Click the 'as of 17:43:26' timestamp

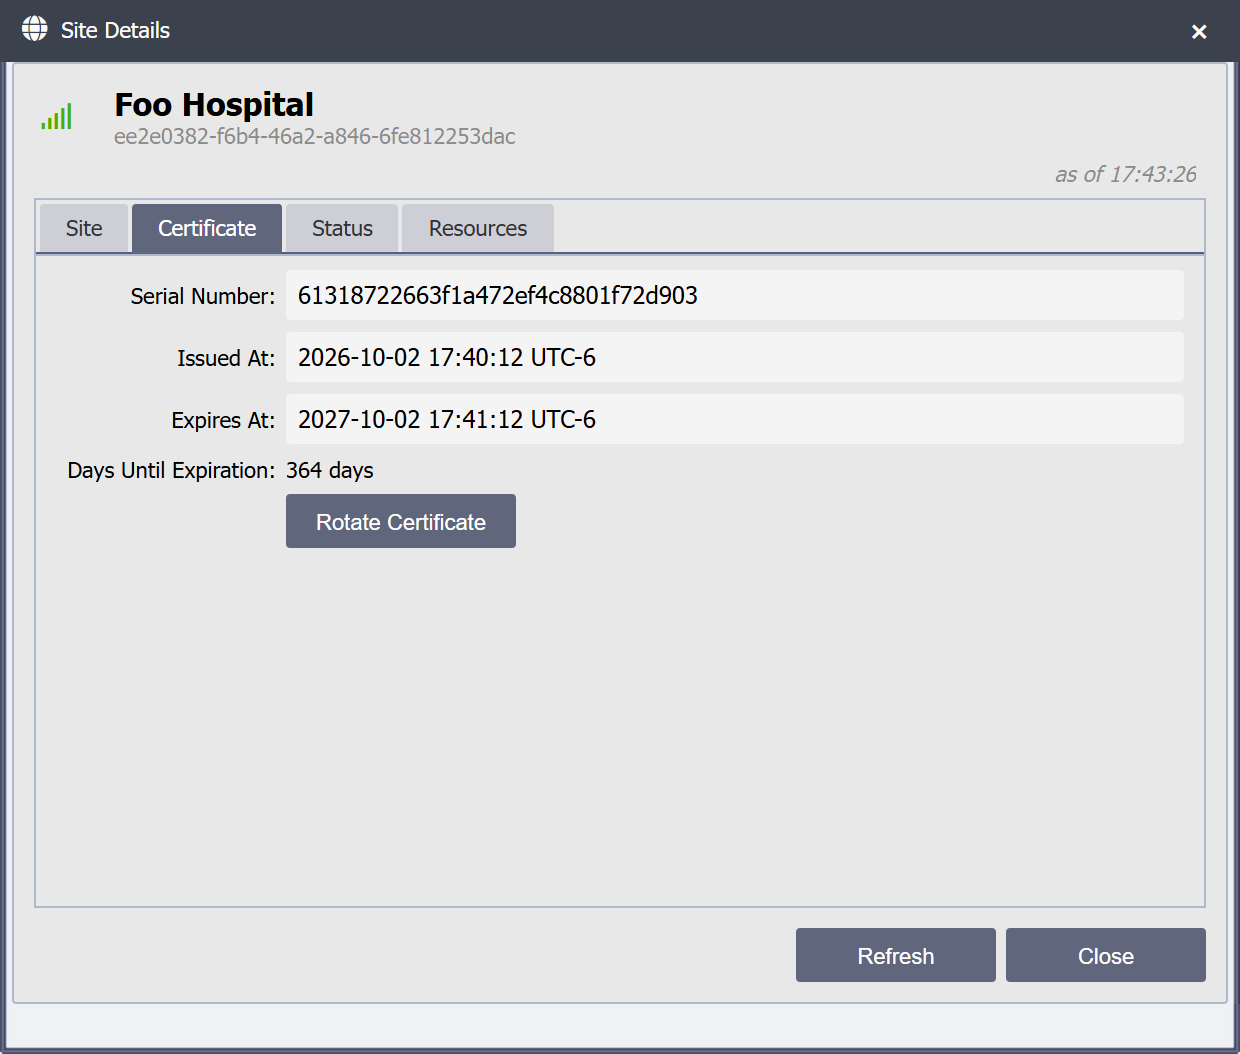1126,174
